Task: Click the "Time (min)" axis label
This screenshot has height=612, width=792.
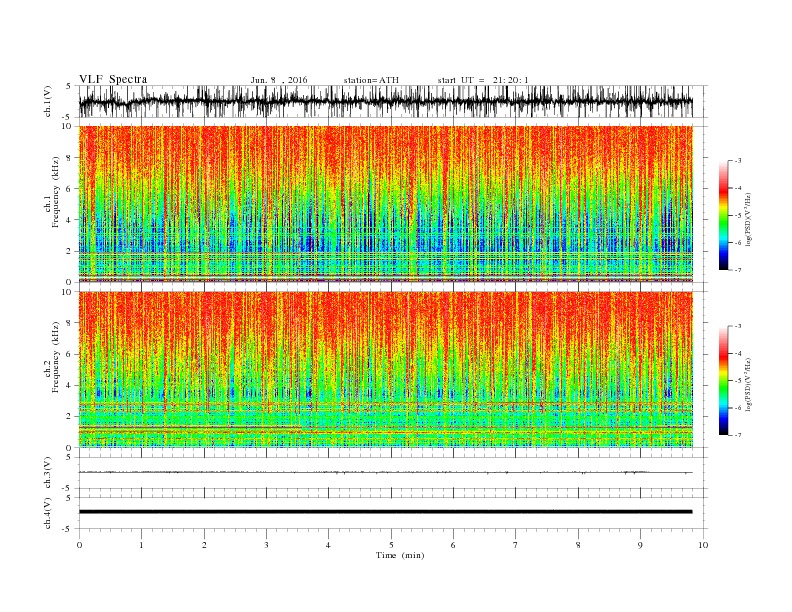Action: (400, 555)
